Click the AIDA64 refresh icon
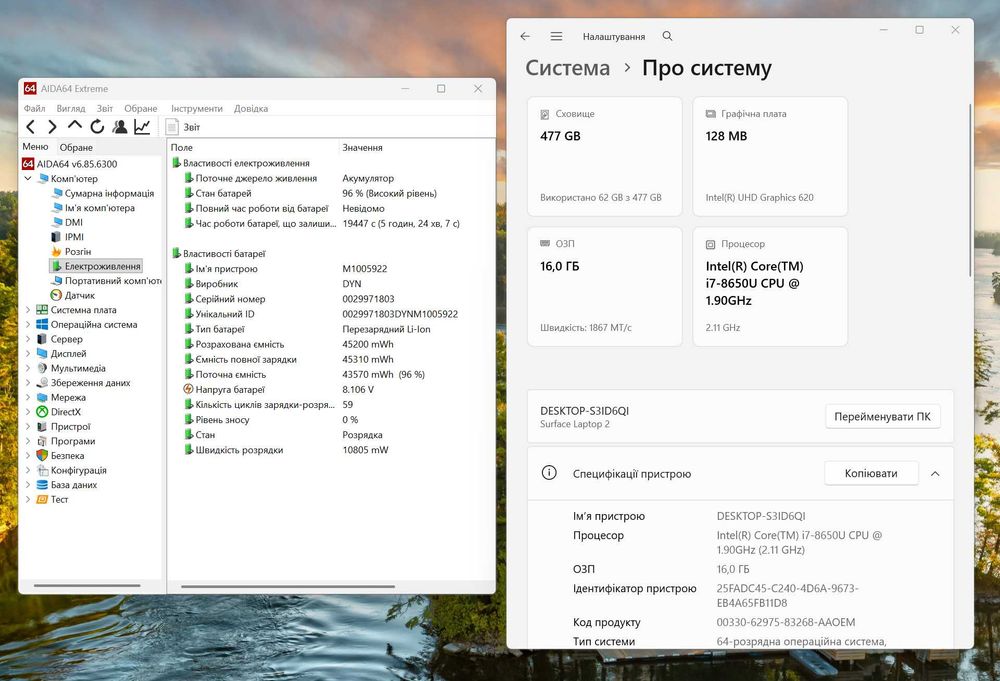The image size is (1000, 681). pos(97,127)
